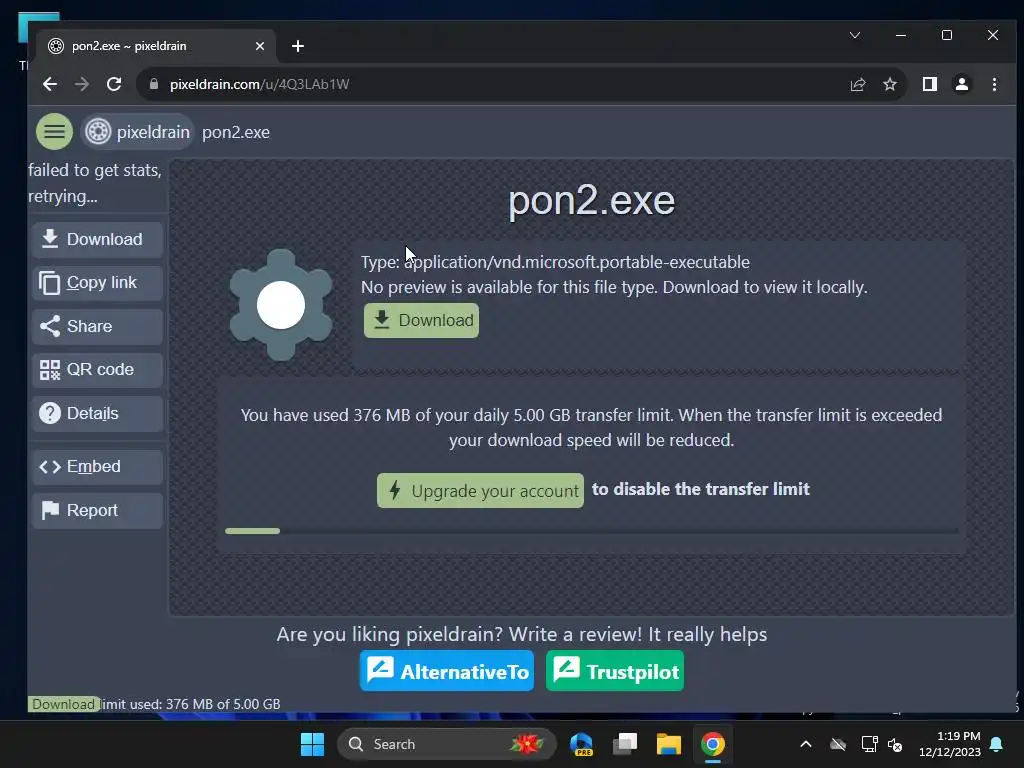Click the taskbar Search box

click(x=447, y=744)
